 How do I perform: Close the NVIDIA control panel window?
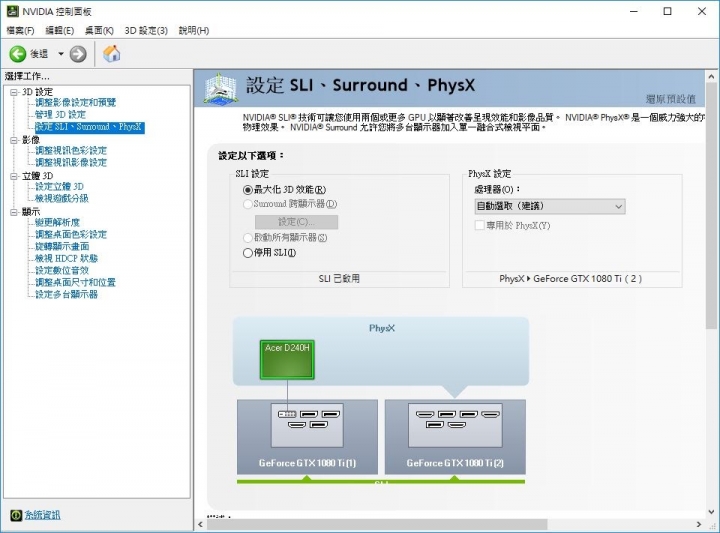pos(702,11)
